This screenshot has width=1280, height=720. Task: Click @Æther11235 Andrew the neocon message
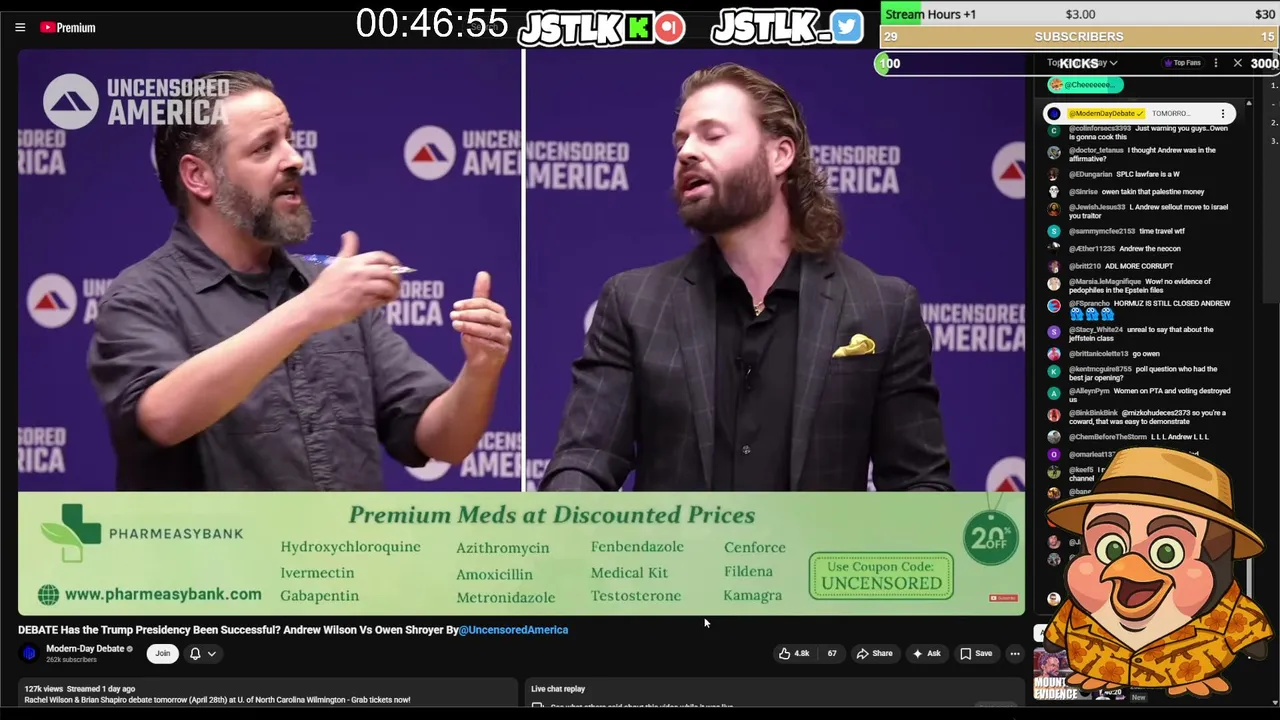point(1140,249)
